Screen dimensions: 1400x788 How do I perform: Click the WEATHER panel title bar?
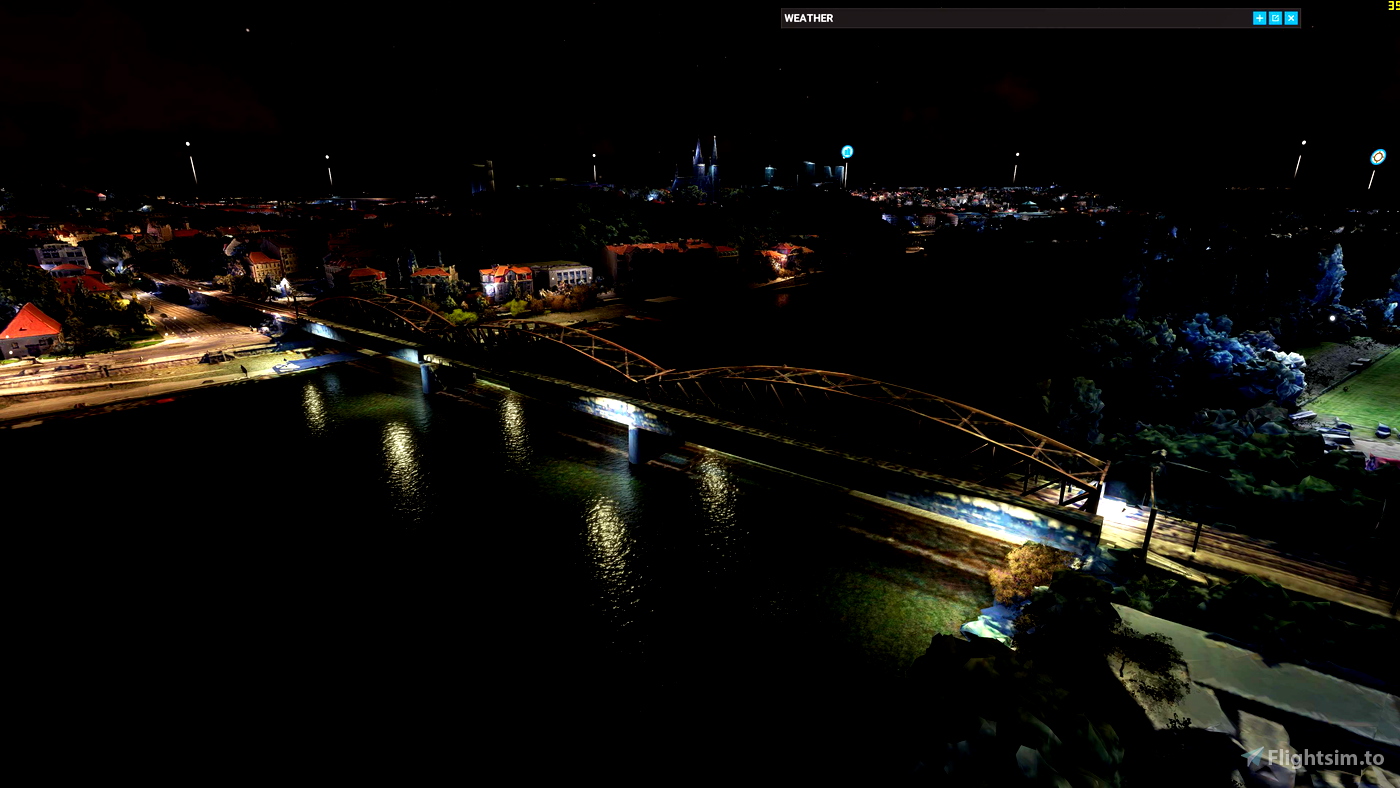(x=1040, y=18)
